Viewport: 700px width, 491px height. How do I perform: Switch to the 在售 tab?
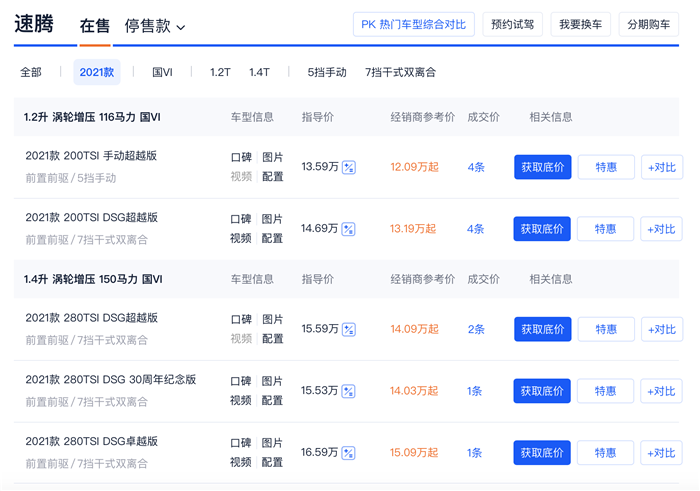(x=95, y=26)
